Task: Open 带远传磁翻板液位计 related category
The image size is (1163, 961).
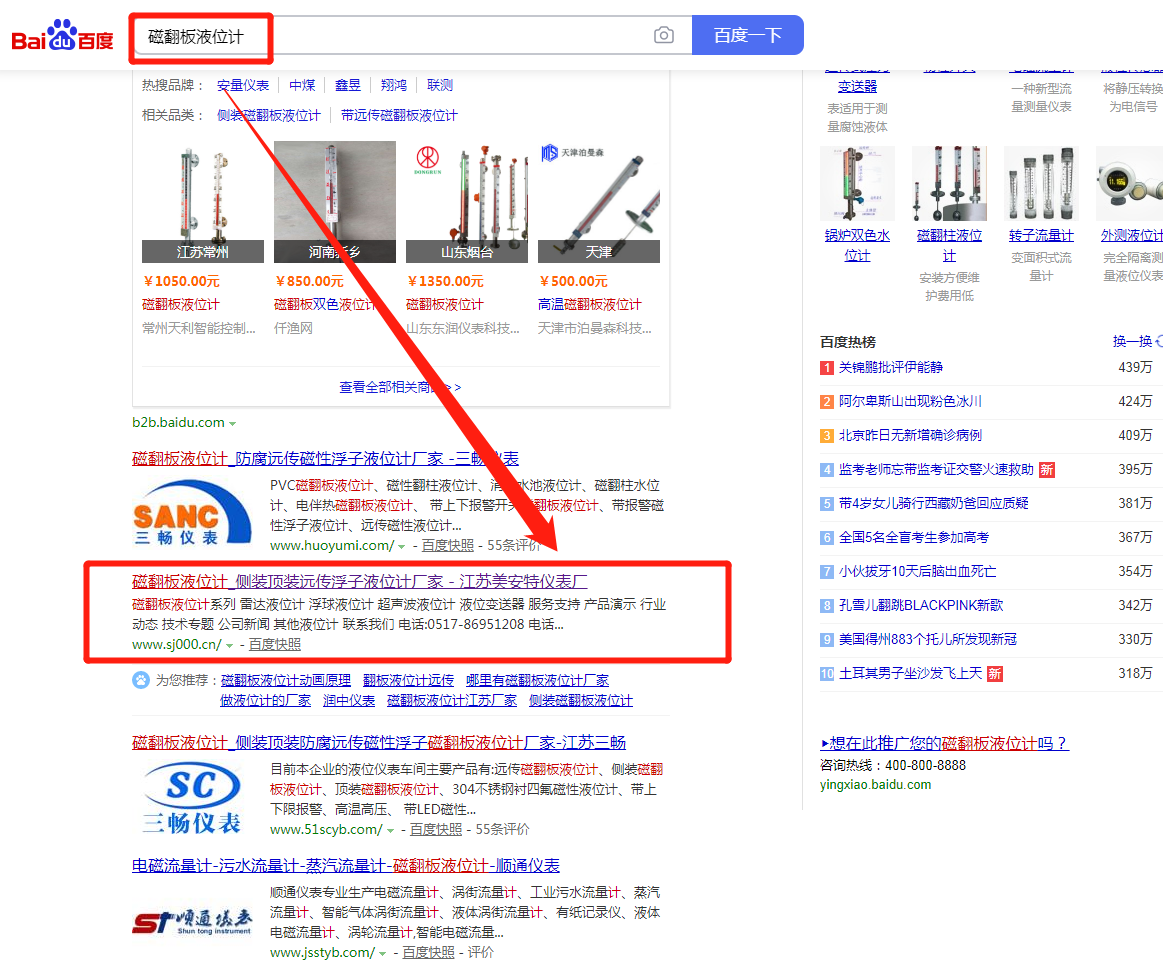Action: [x=399, y=115]
